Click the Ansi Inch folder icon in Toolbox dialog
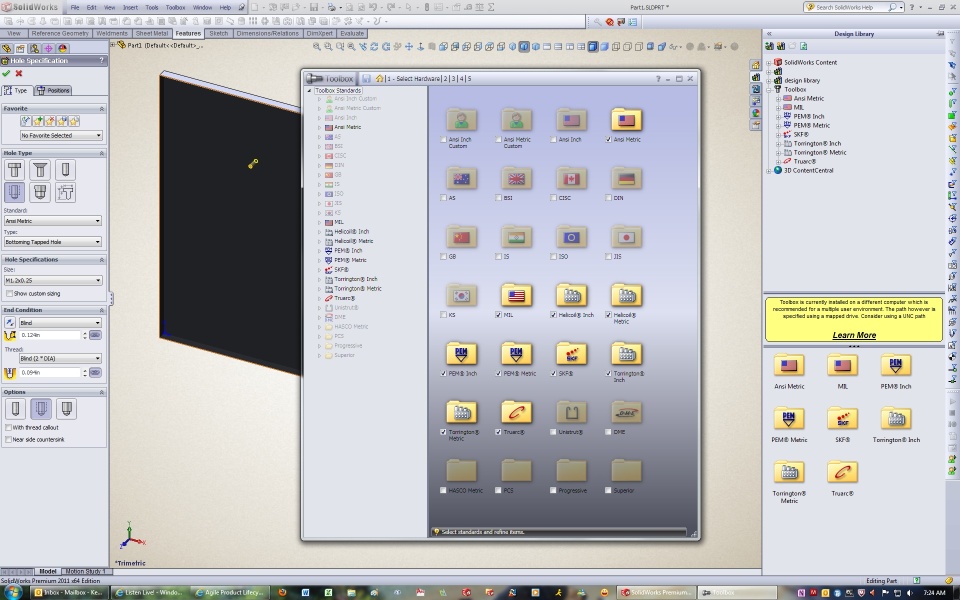The width and height of the screenshot is (960, 600). click(x=571, y=120)
